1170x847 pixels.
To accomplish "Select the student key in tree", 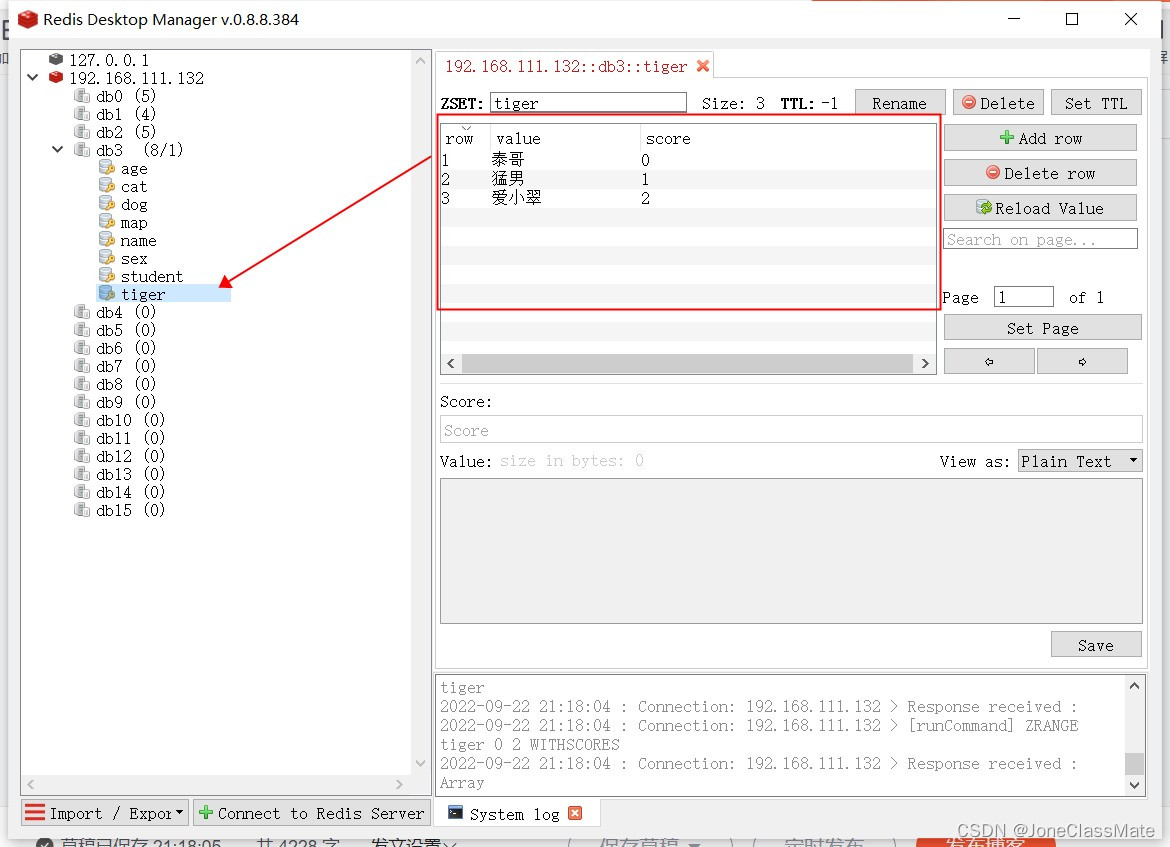I will (x=151, y=276).
